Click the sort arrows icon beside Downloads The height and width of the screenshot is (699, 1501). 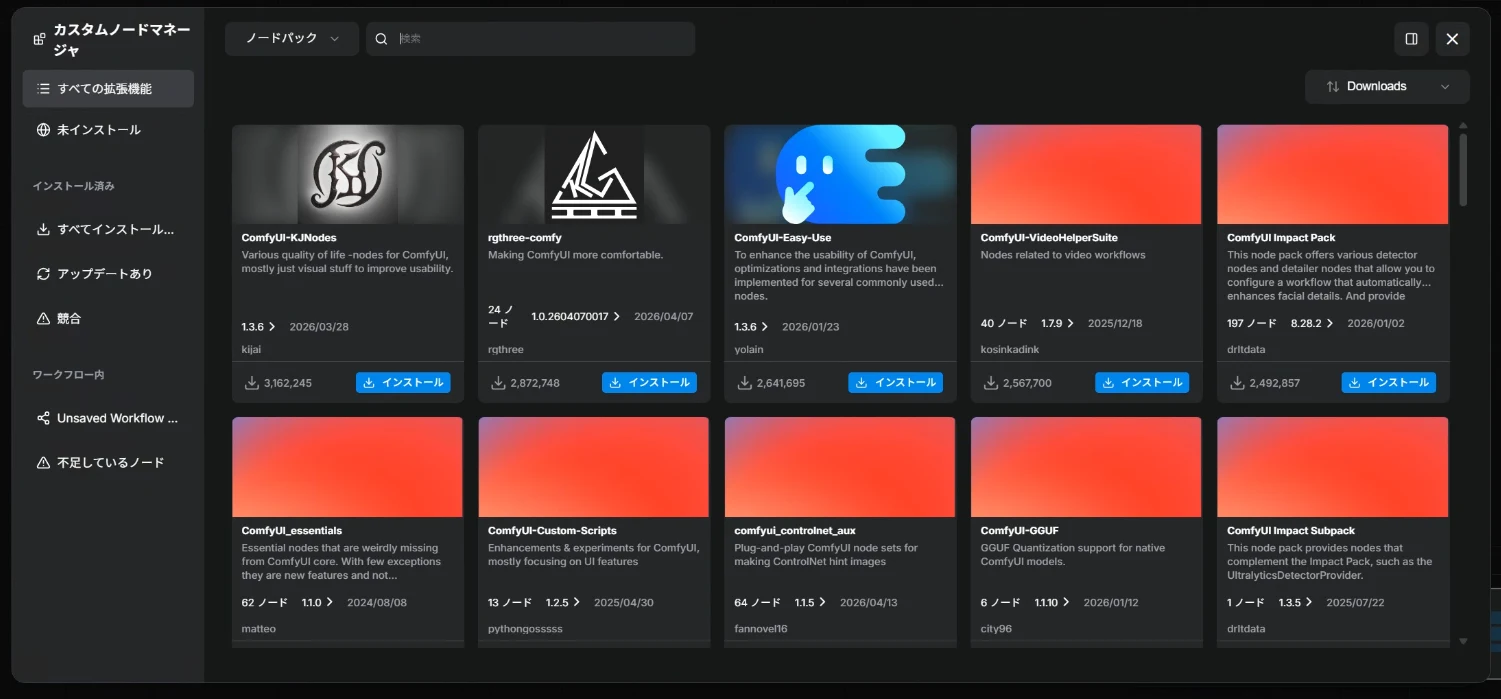[1332, 86]
